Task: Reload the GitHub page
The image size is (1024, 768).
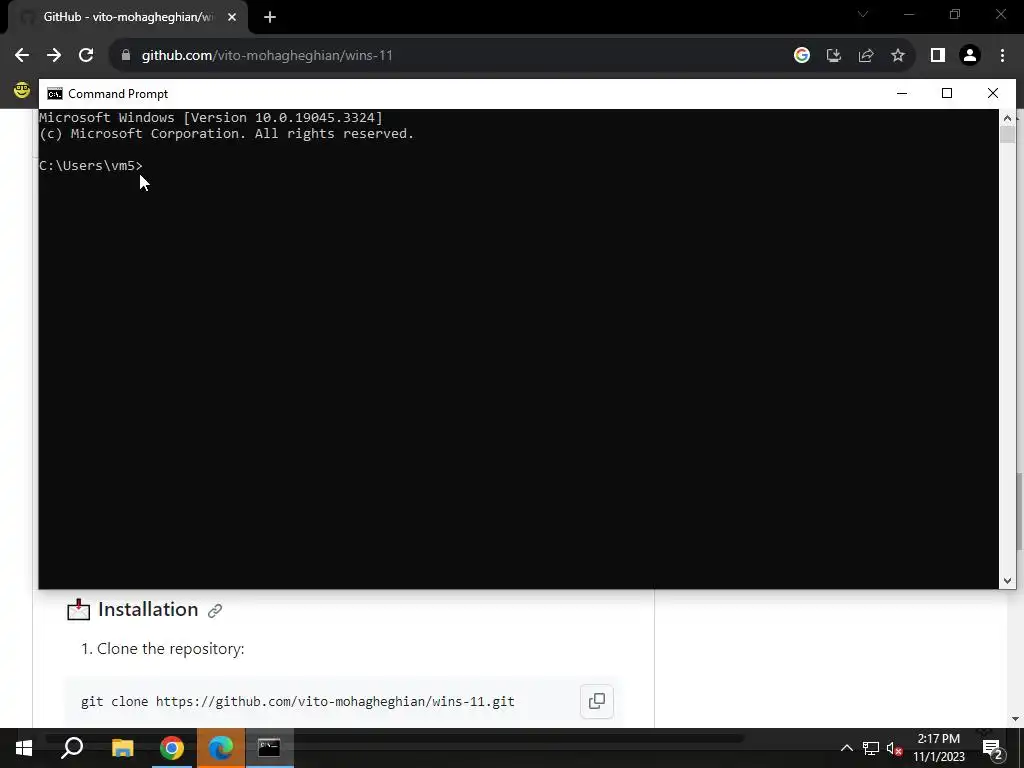Action: pyautogui.click(x=86, y=56)
